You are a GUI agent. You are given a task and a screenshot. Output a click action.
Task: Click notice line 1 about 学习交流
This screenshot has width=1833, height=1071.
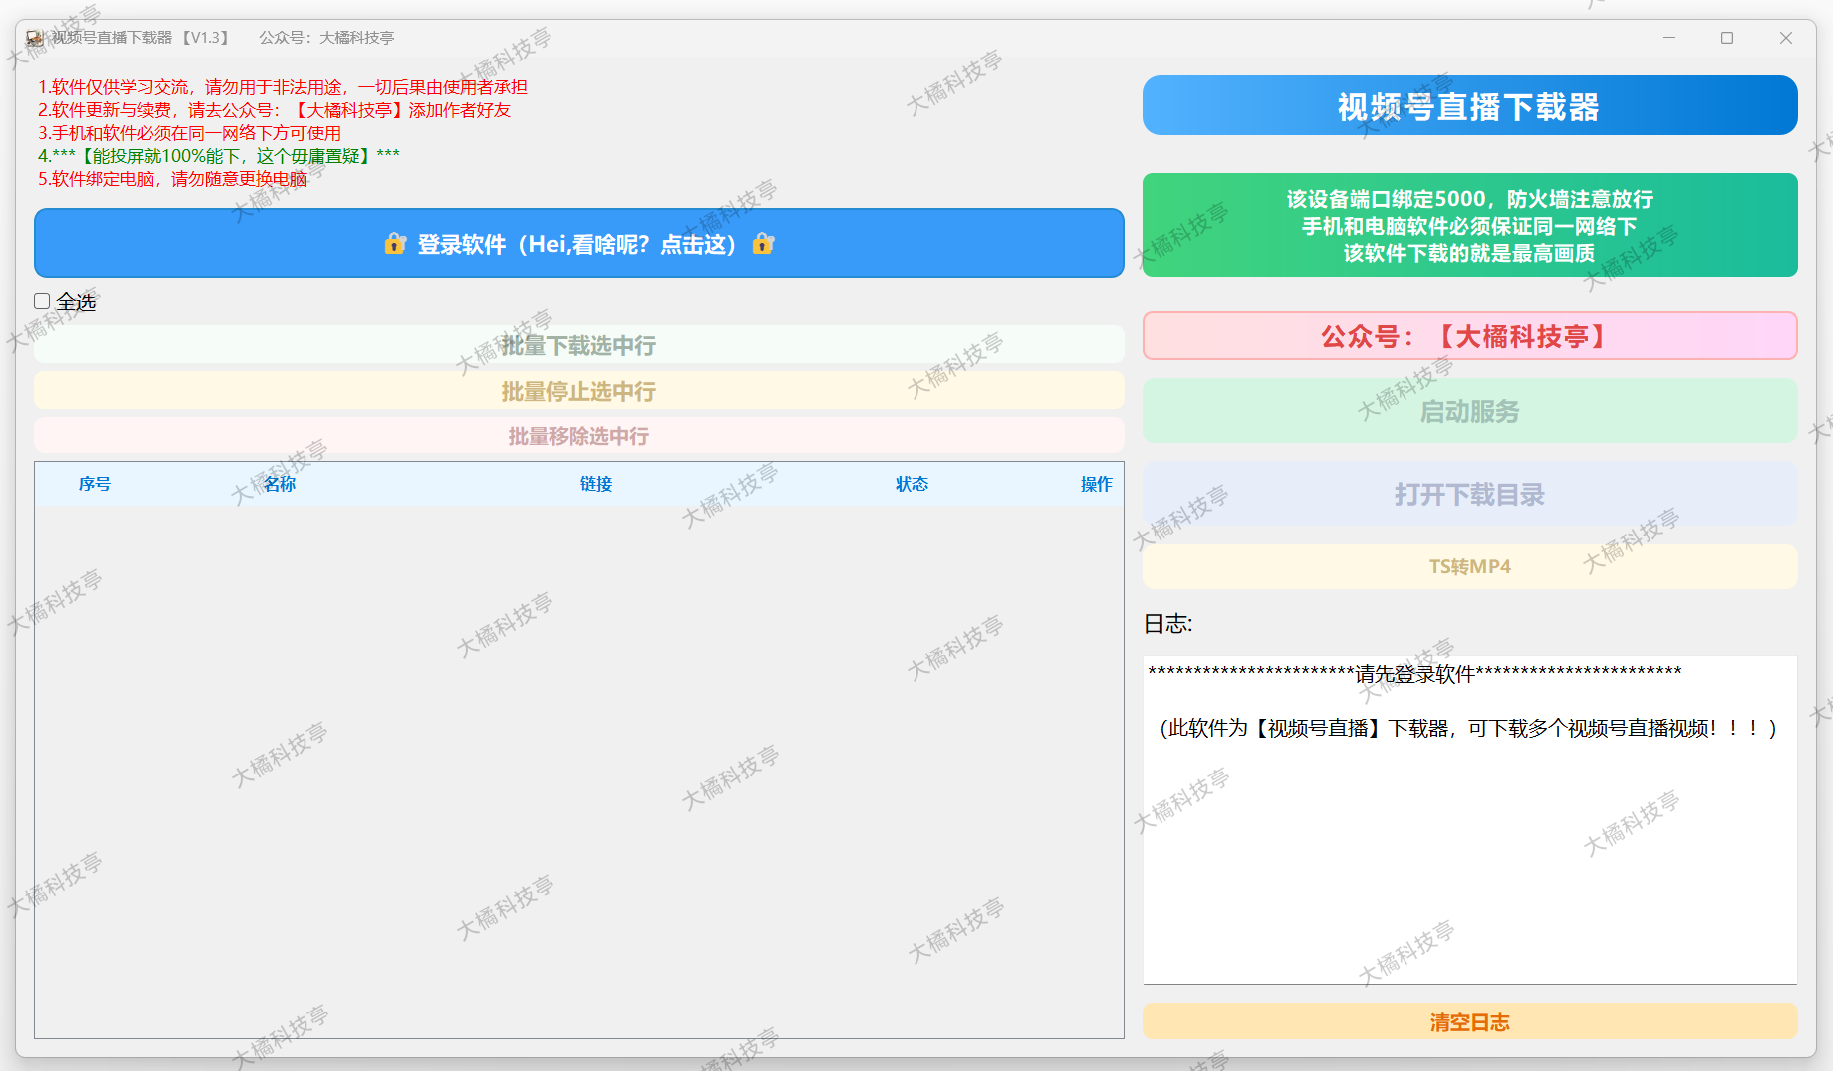point(283,87)
